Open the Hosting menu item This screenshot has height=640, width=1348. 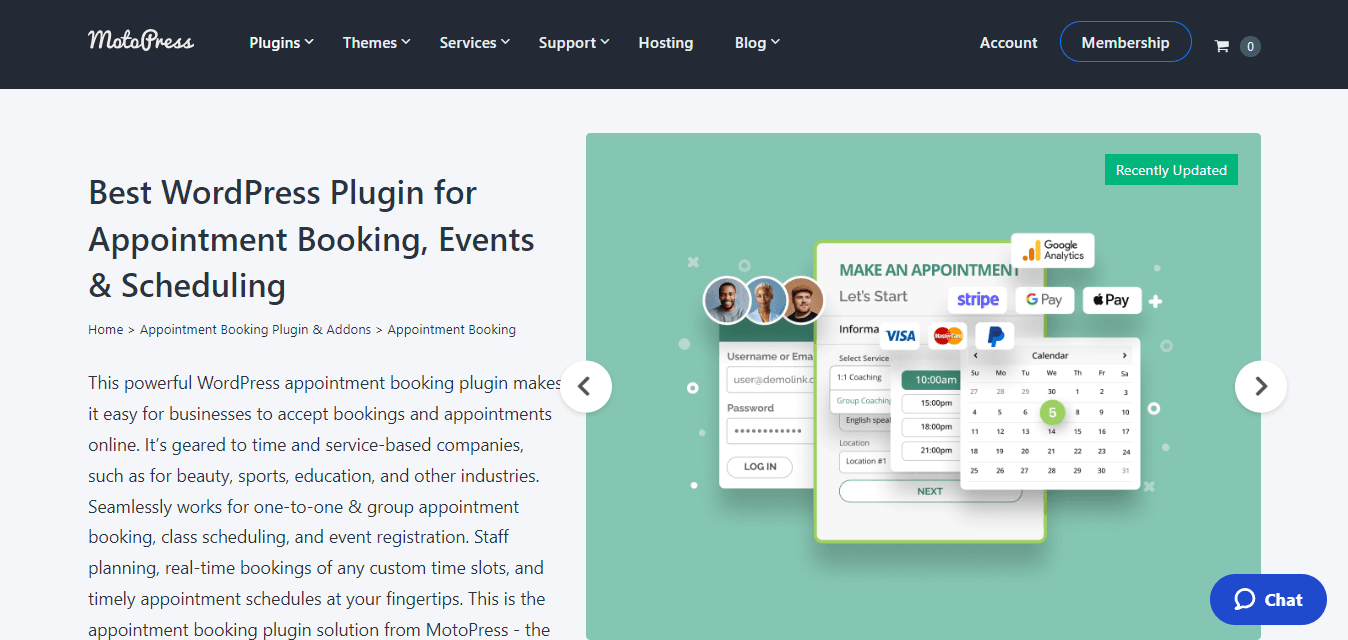[x=666, y=42]
